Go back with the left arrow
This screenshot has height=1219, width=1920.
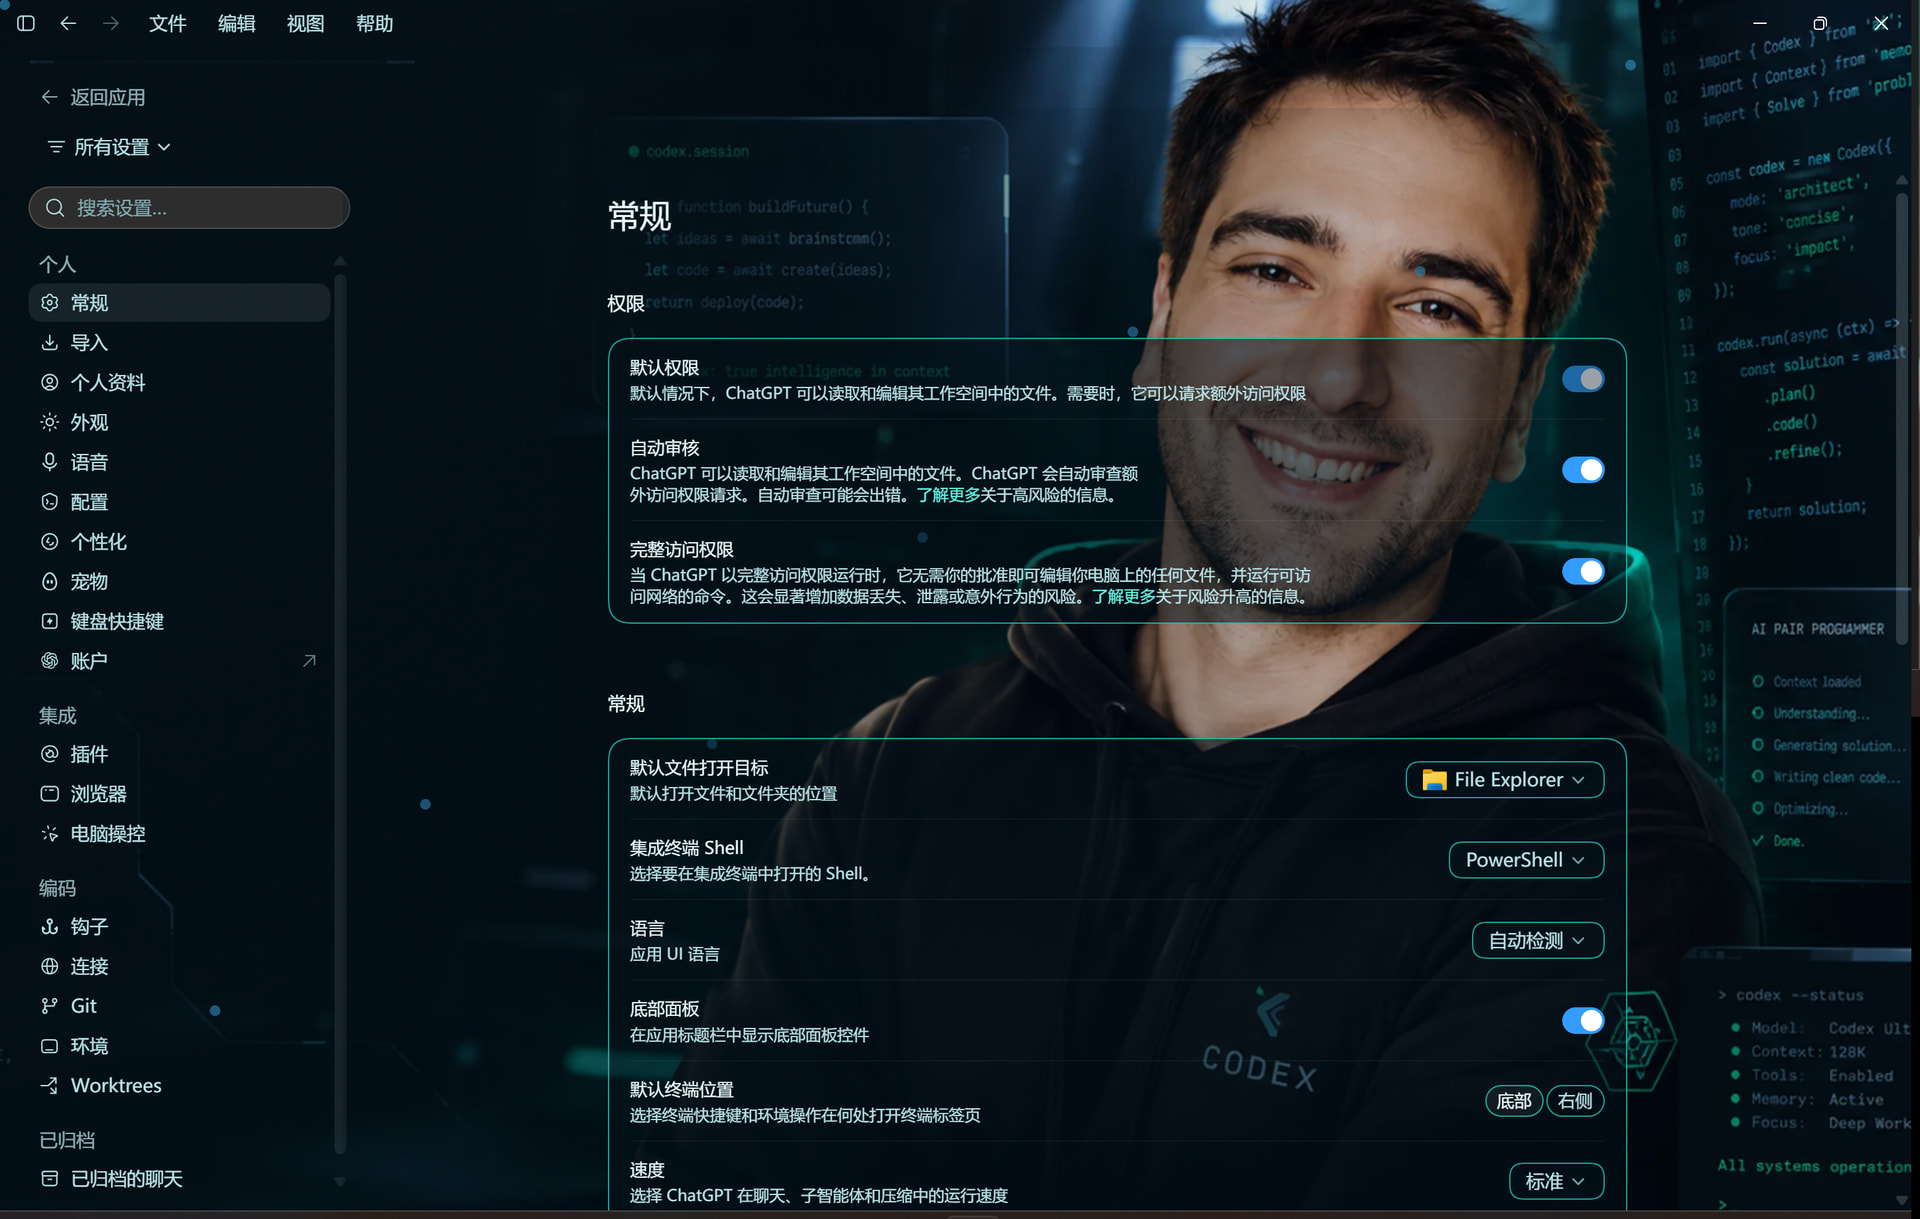point(68,23)
